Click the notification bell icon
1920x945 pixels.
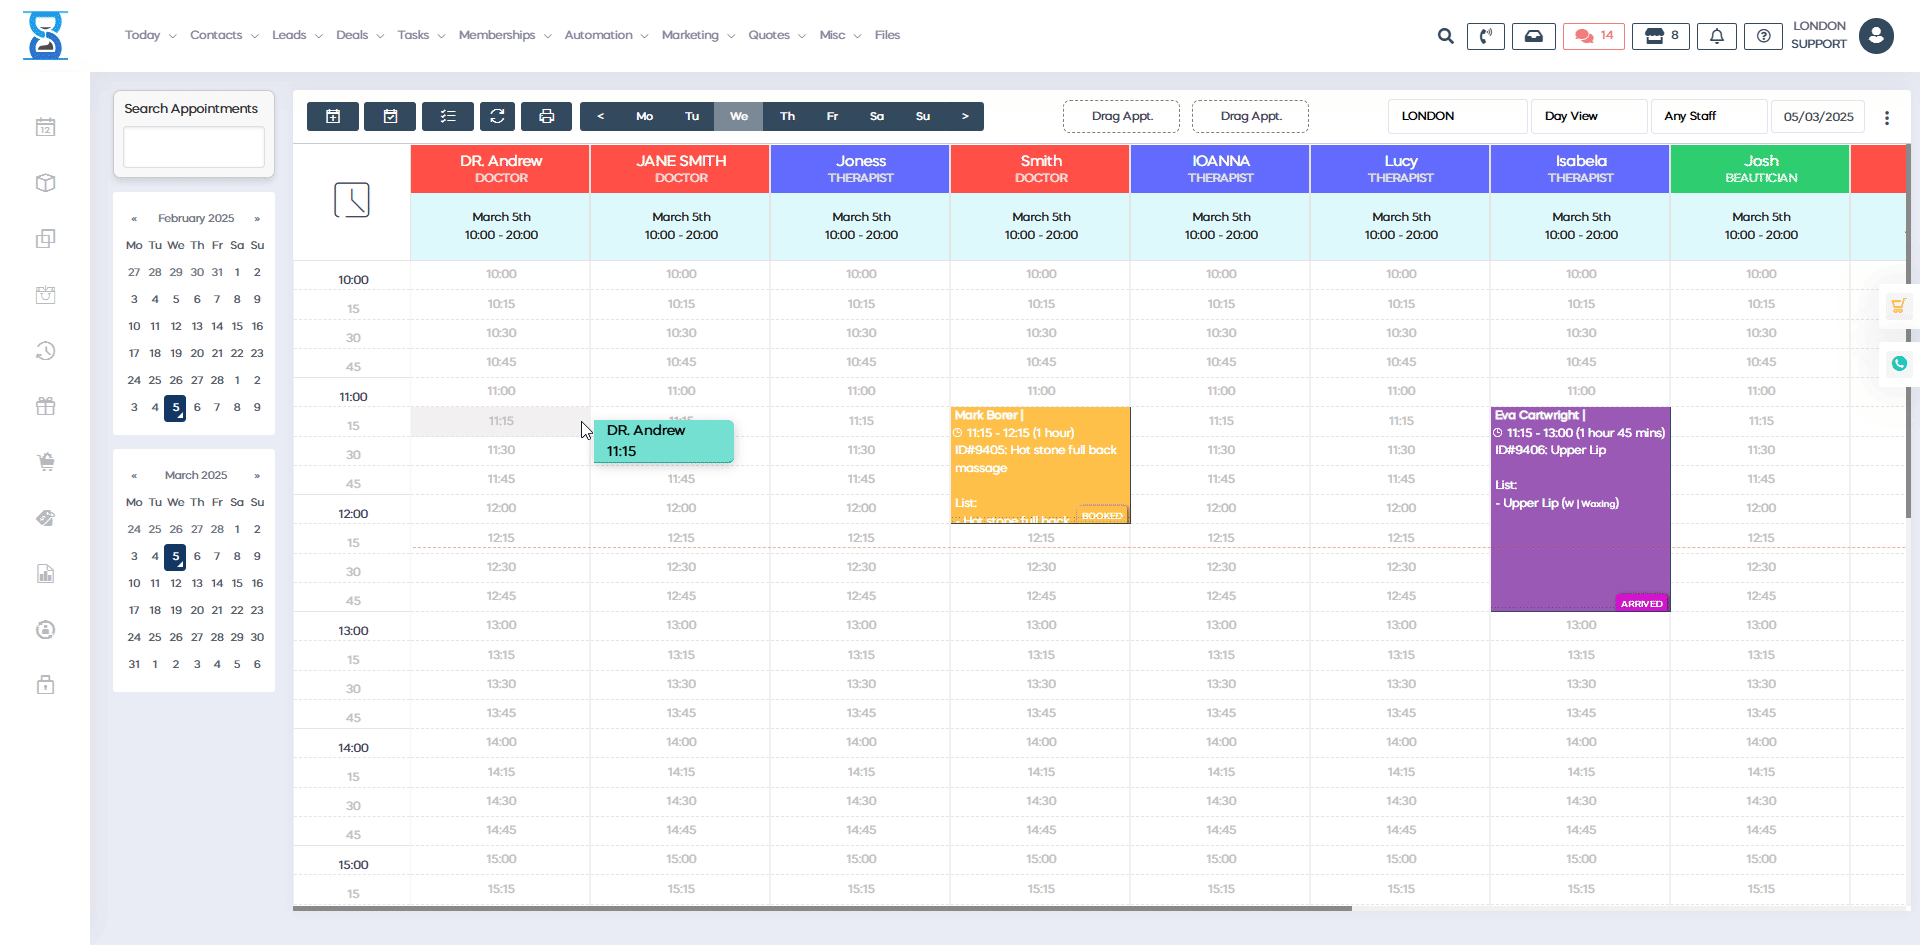[x=1717, y=35]
